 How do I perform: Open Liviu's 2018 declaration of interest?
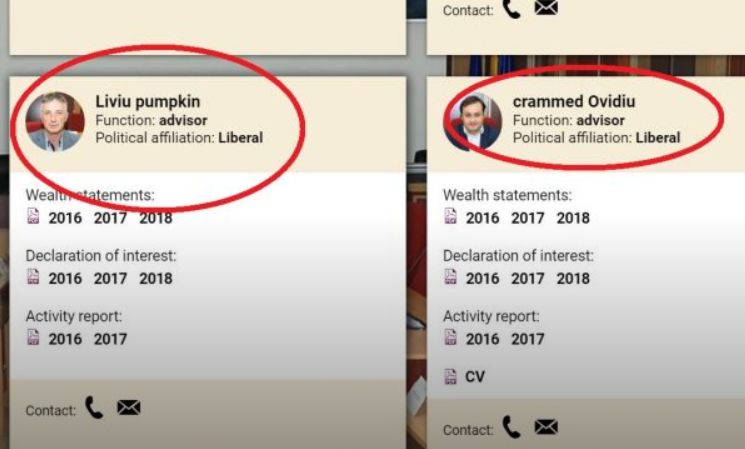tap(156, 278)
